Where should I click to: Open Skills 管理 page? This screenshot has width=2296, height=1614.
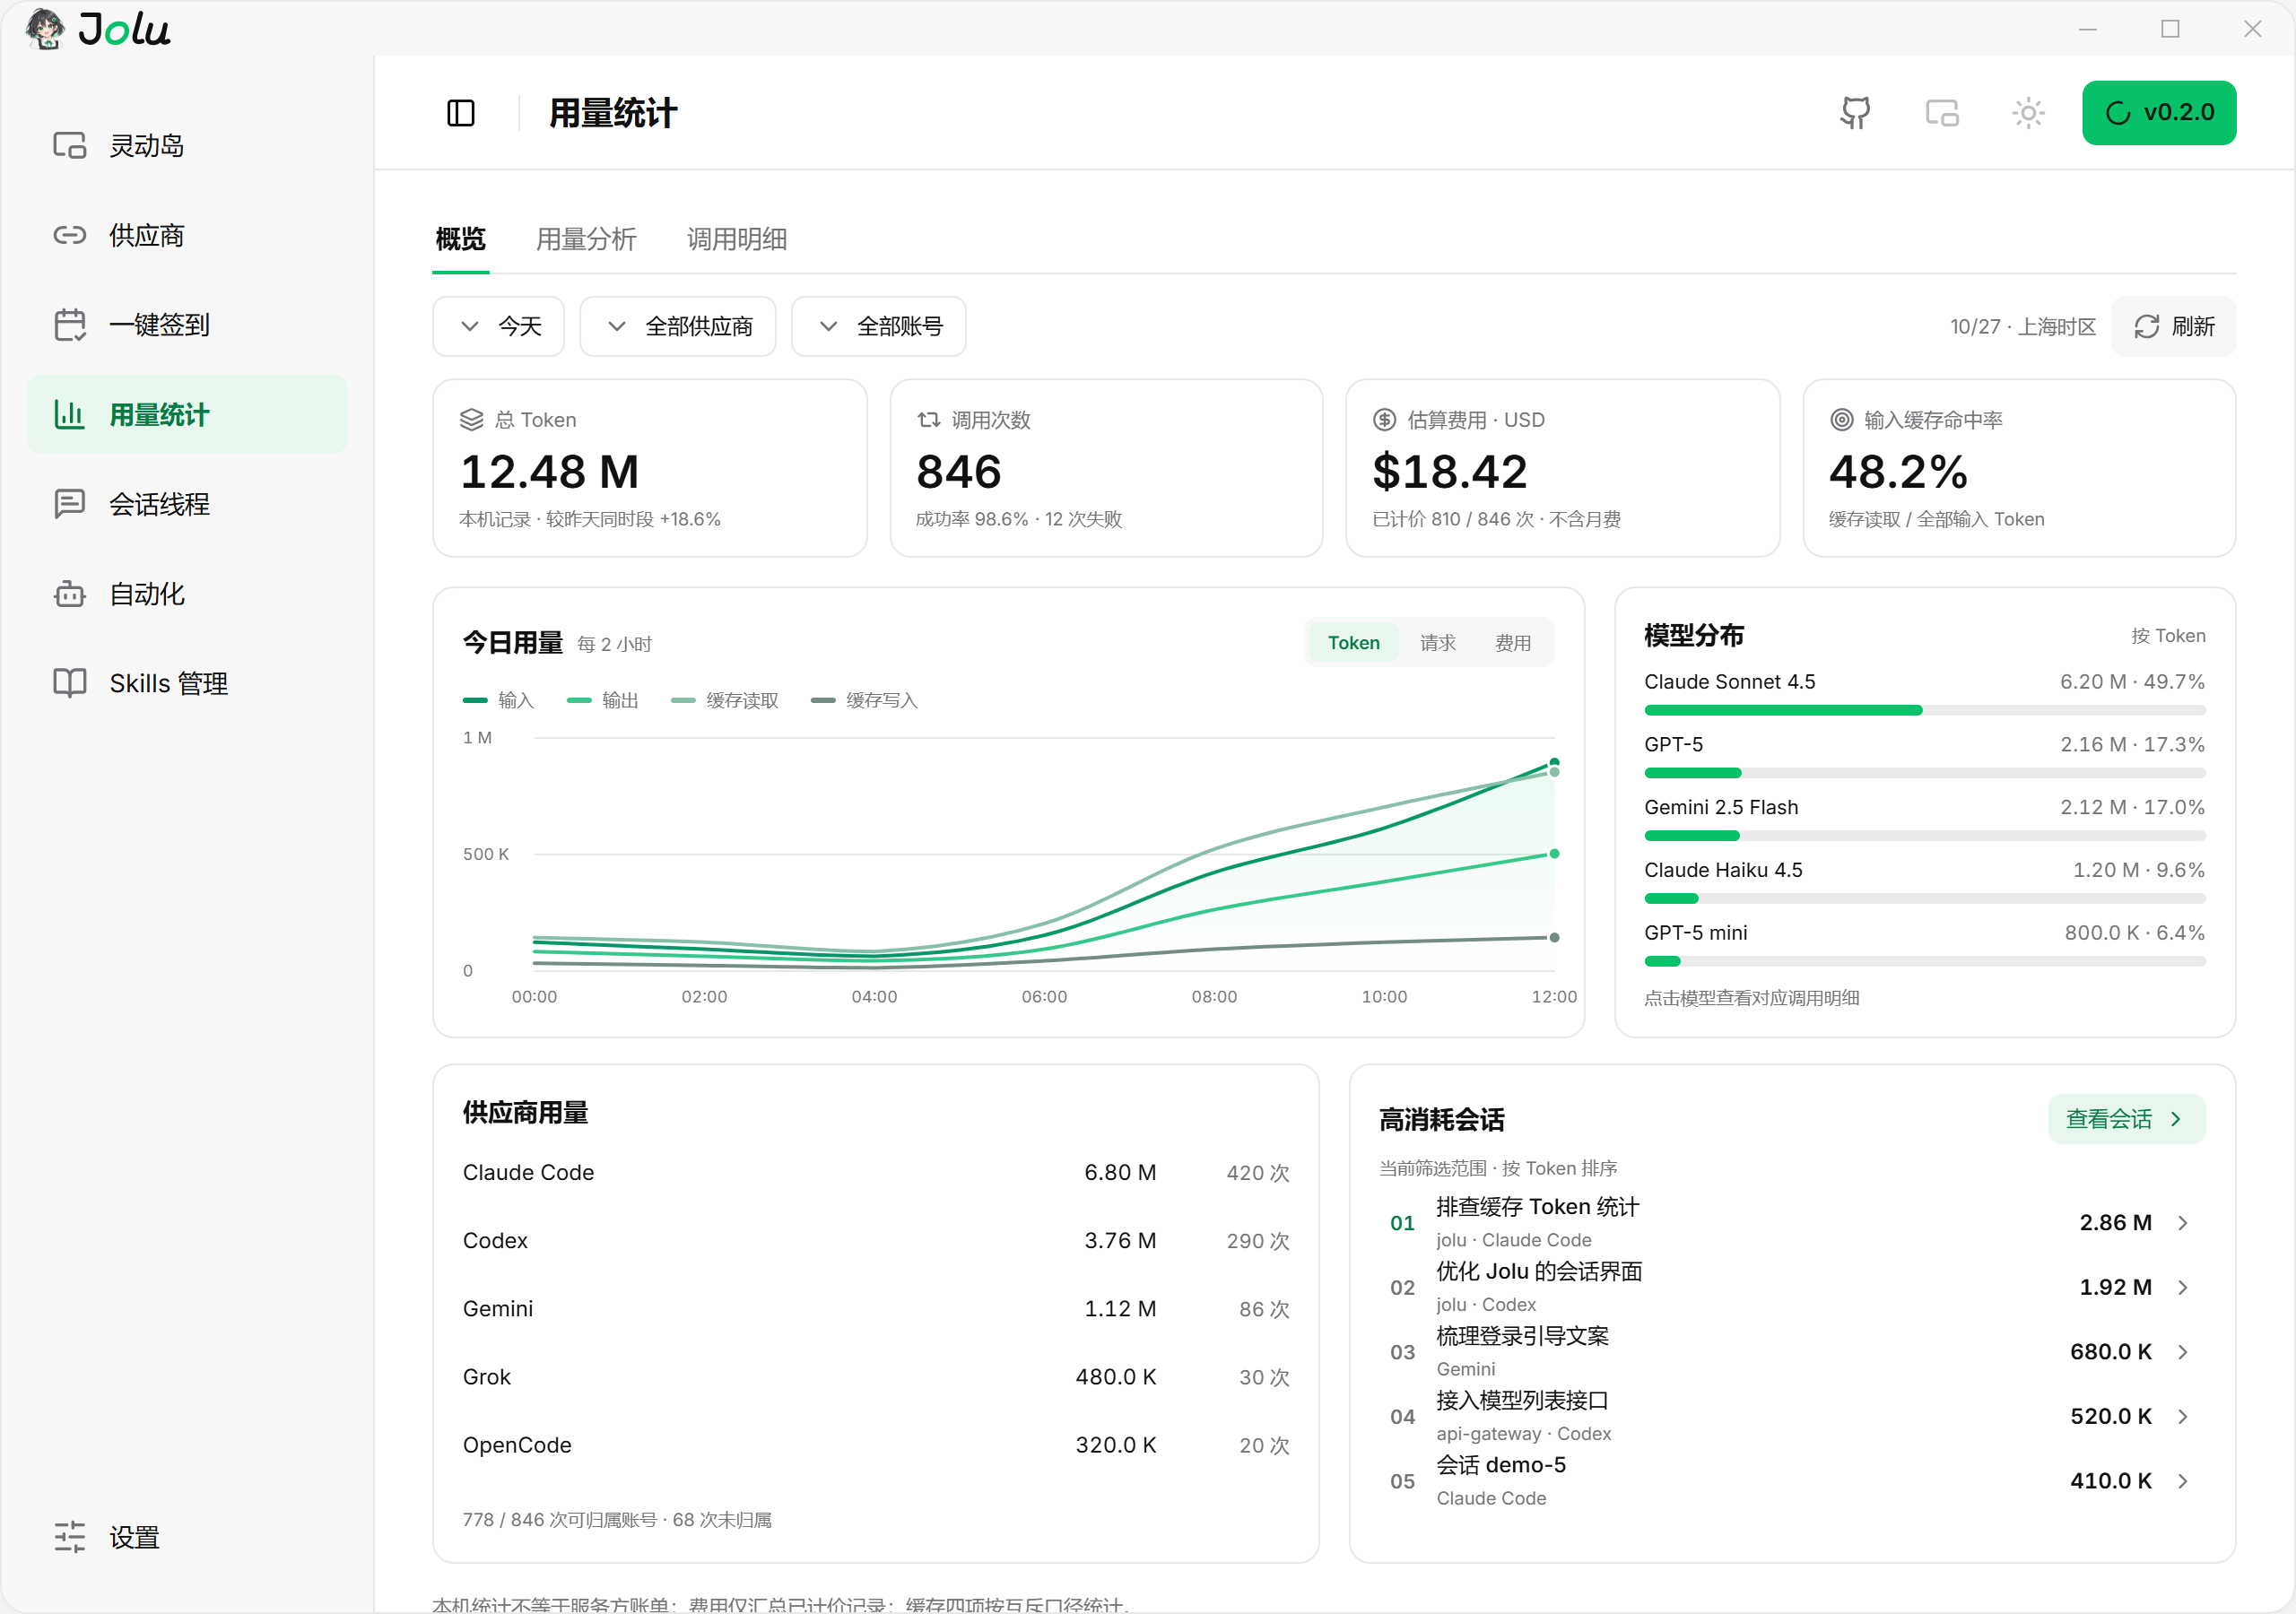click(187, 683)
